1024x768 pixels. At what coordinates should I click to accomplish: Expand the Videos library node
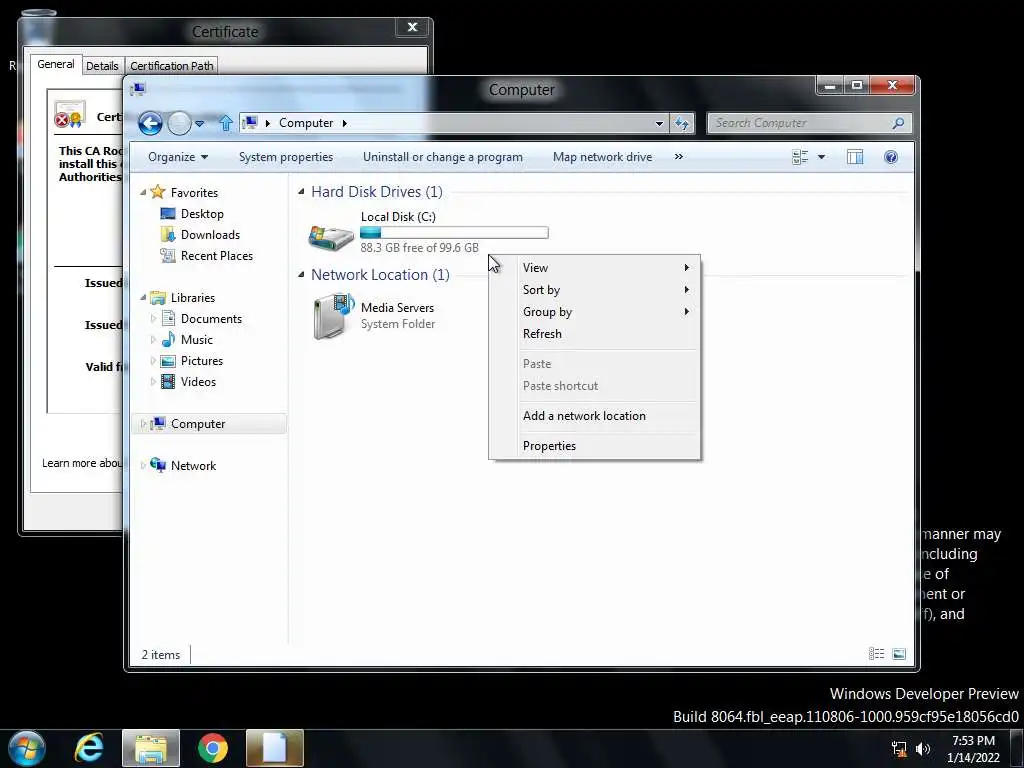click(x=153, y=381)
